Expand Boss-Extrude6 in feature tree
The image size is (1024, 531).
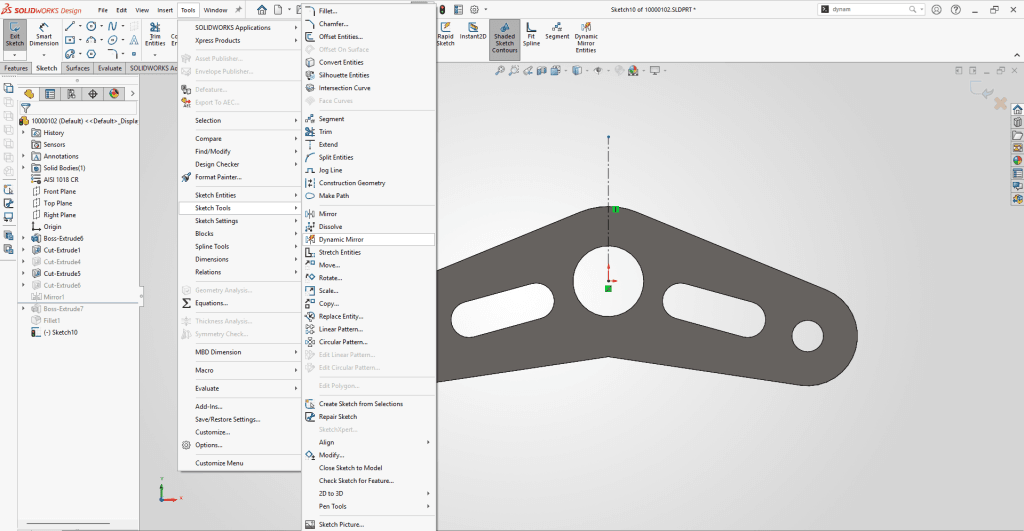[x=24, y=238]
